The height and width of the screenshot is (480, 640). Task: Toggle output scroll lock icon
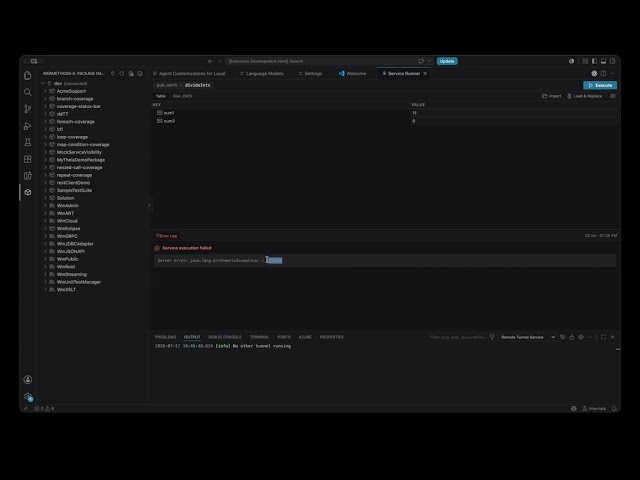(x=571, y=337)
